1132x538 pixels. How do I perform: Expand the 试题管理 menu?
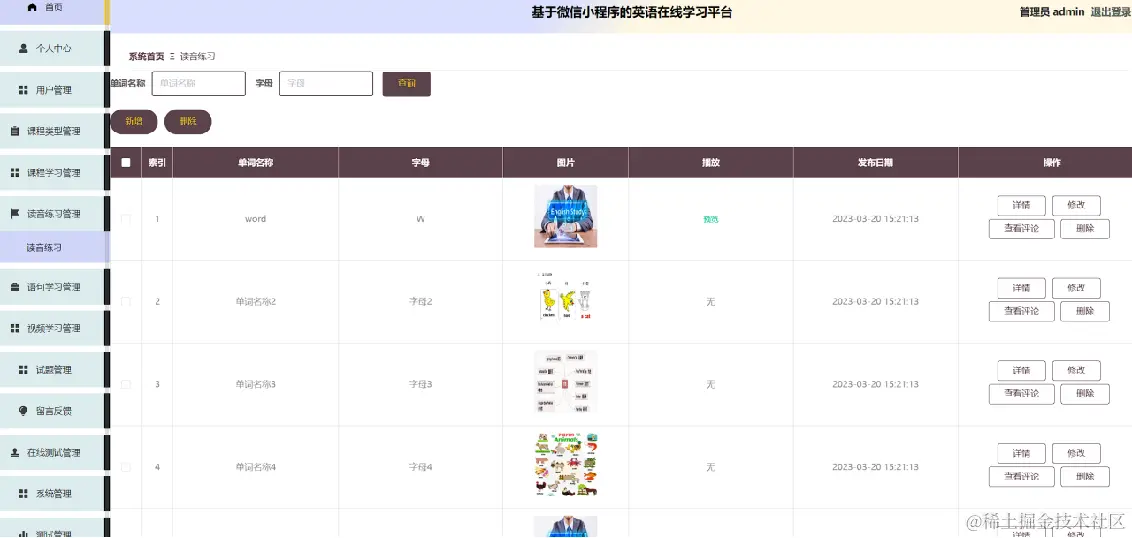(x=52, y=370)
